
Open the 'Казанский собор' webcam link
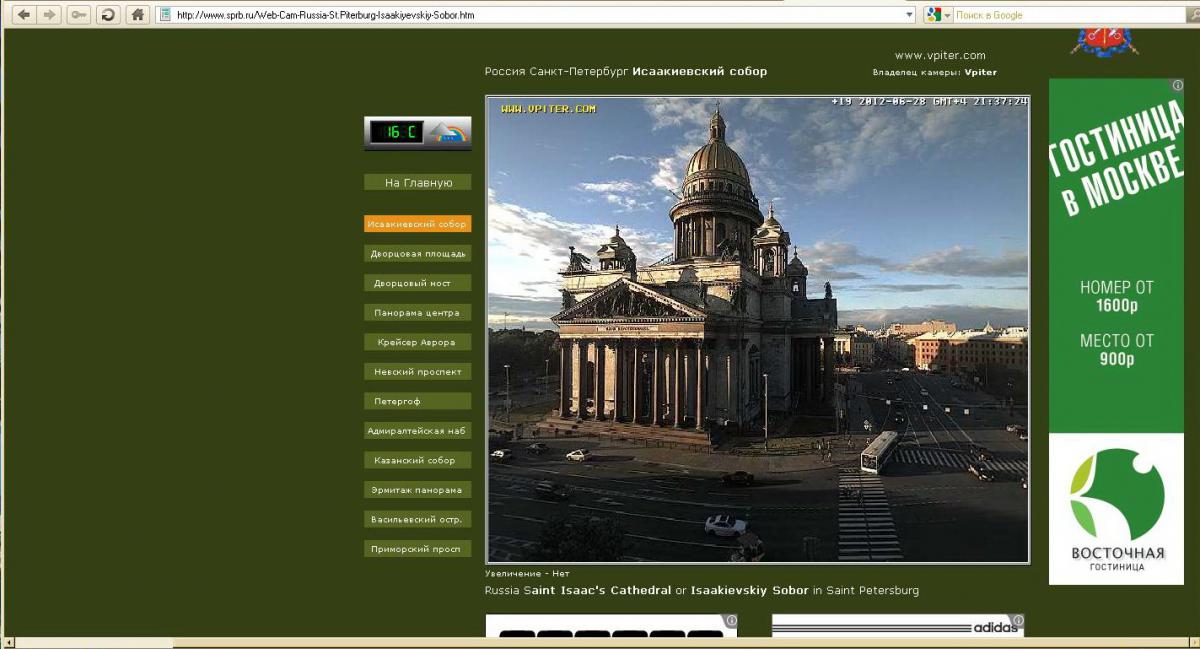coord(417,460)
